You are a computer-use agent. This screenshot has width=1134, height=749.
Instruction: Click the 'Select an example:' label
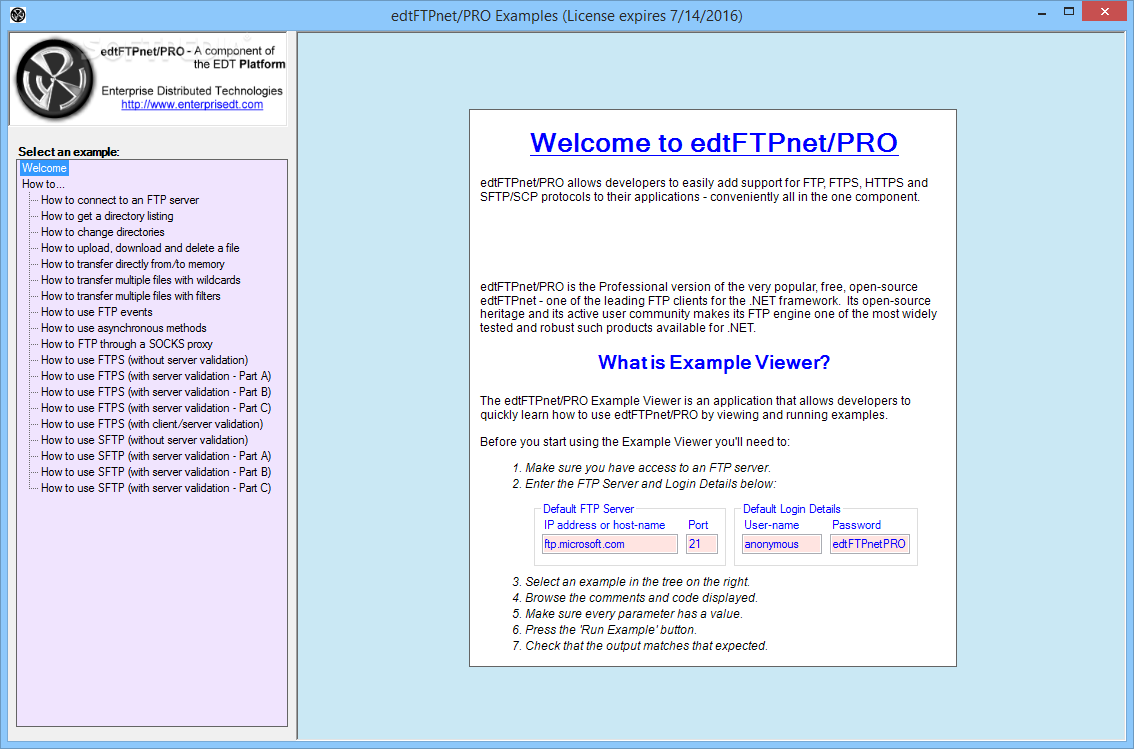69,152
